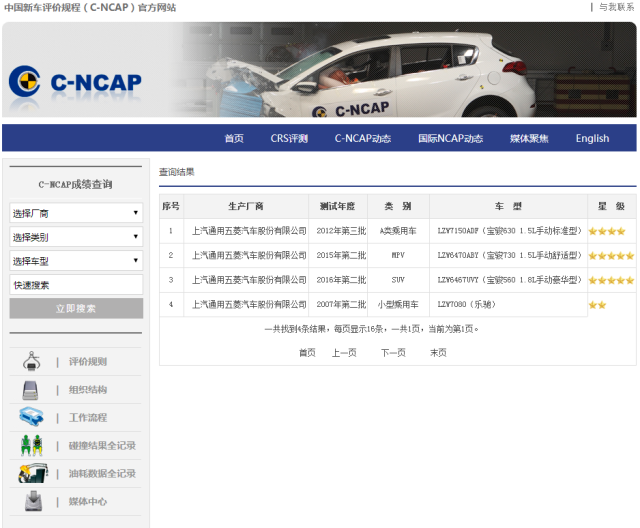This screenshot has height=528, width=640.
Task: Click the 组织结构 sidebar icon
Action: pyautogui.click(x=31, y=390)
